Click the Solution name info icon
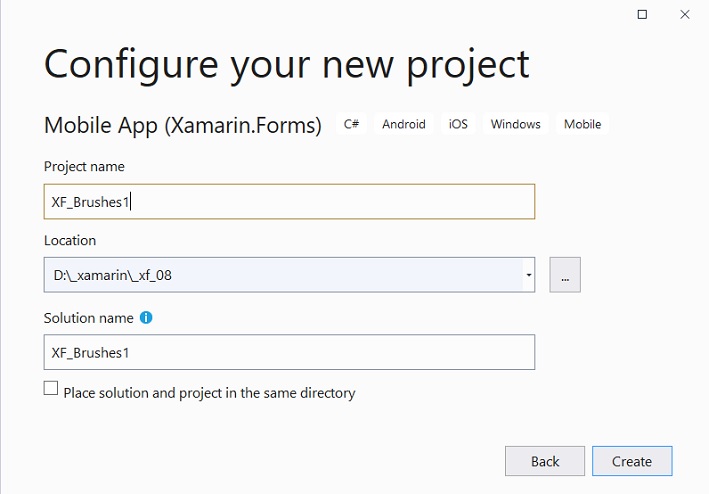The height and width of the screenshot is (494, 709). click(146, 318)
